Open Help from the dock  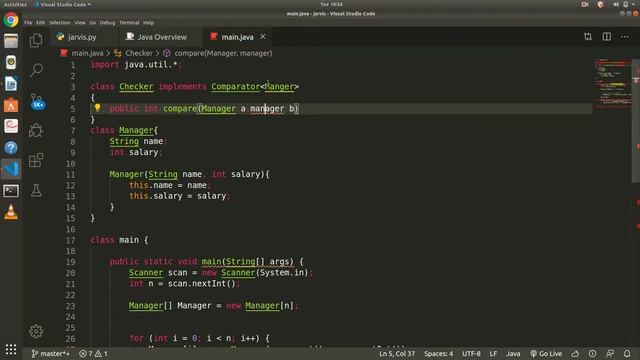point(11,148)
